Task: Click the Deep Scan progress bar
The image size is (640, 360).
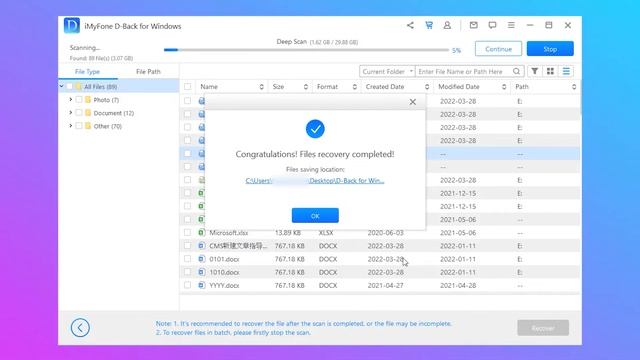Action: coord(306,50)
